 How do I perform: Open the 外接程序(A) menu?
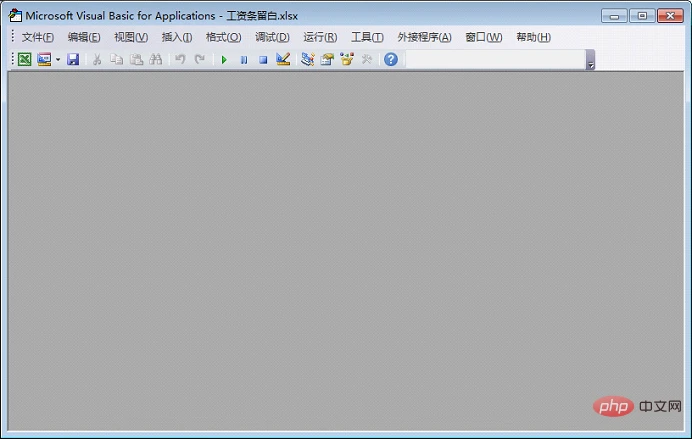(424, 38)
